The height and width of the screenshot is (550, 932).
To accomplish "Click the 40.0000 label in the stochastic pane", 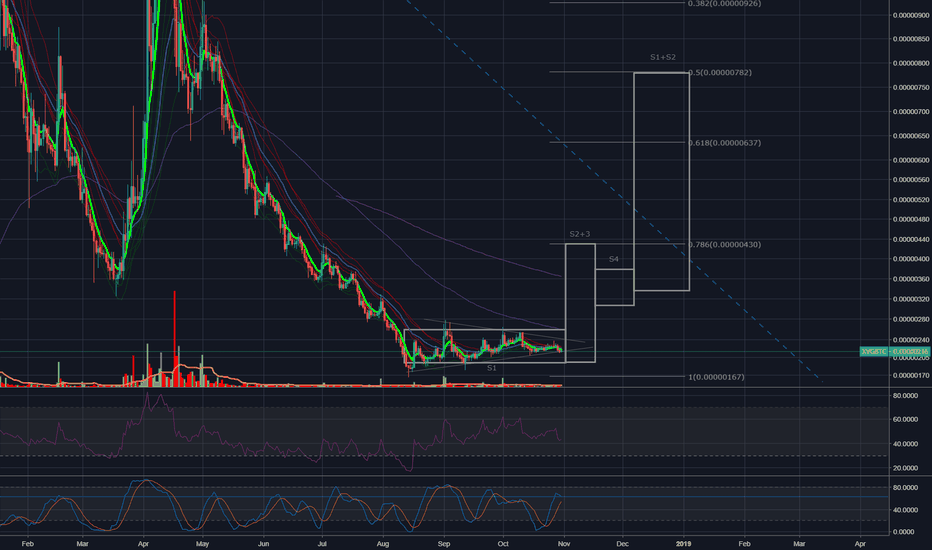I will point(905,510).
